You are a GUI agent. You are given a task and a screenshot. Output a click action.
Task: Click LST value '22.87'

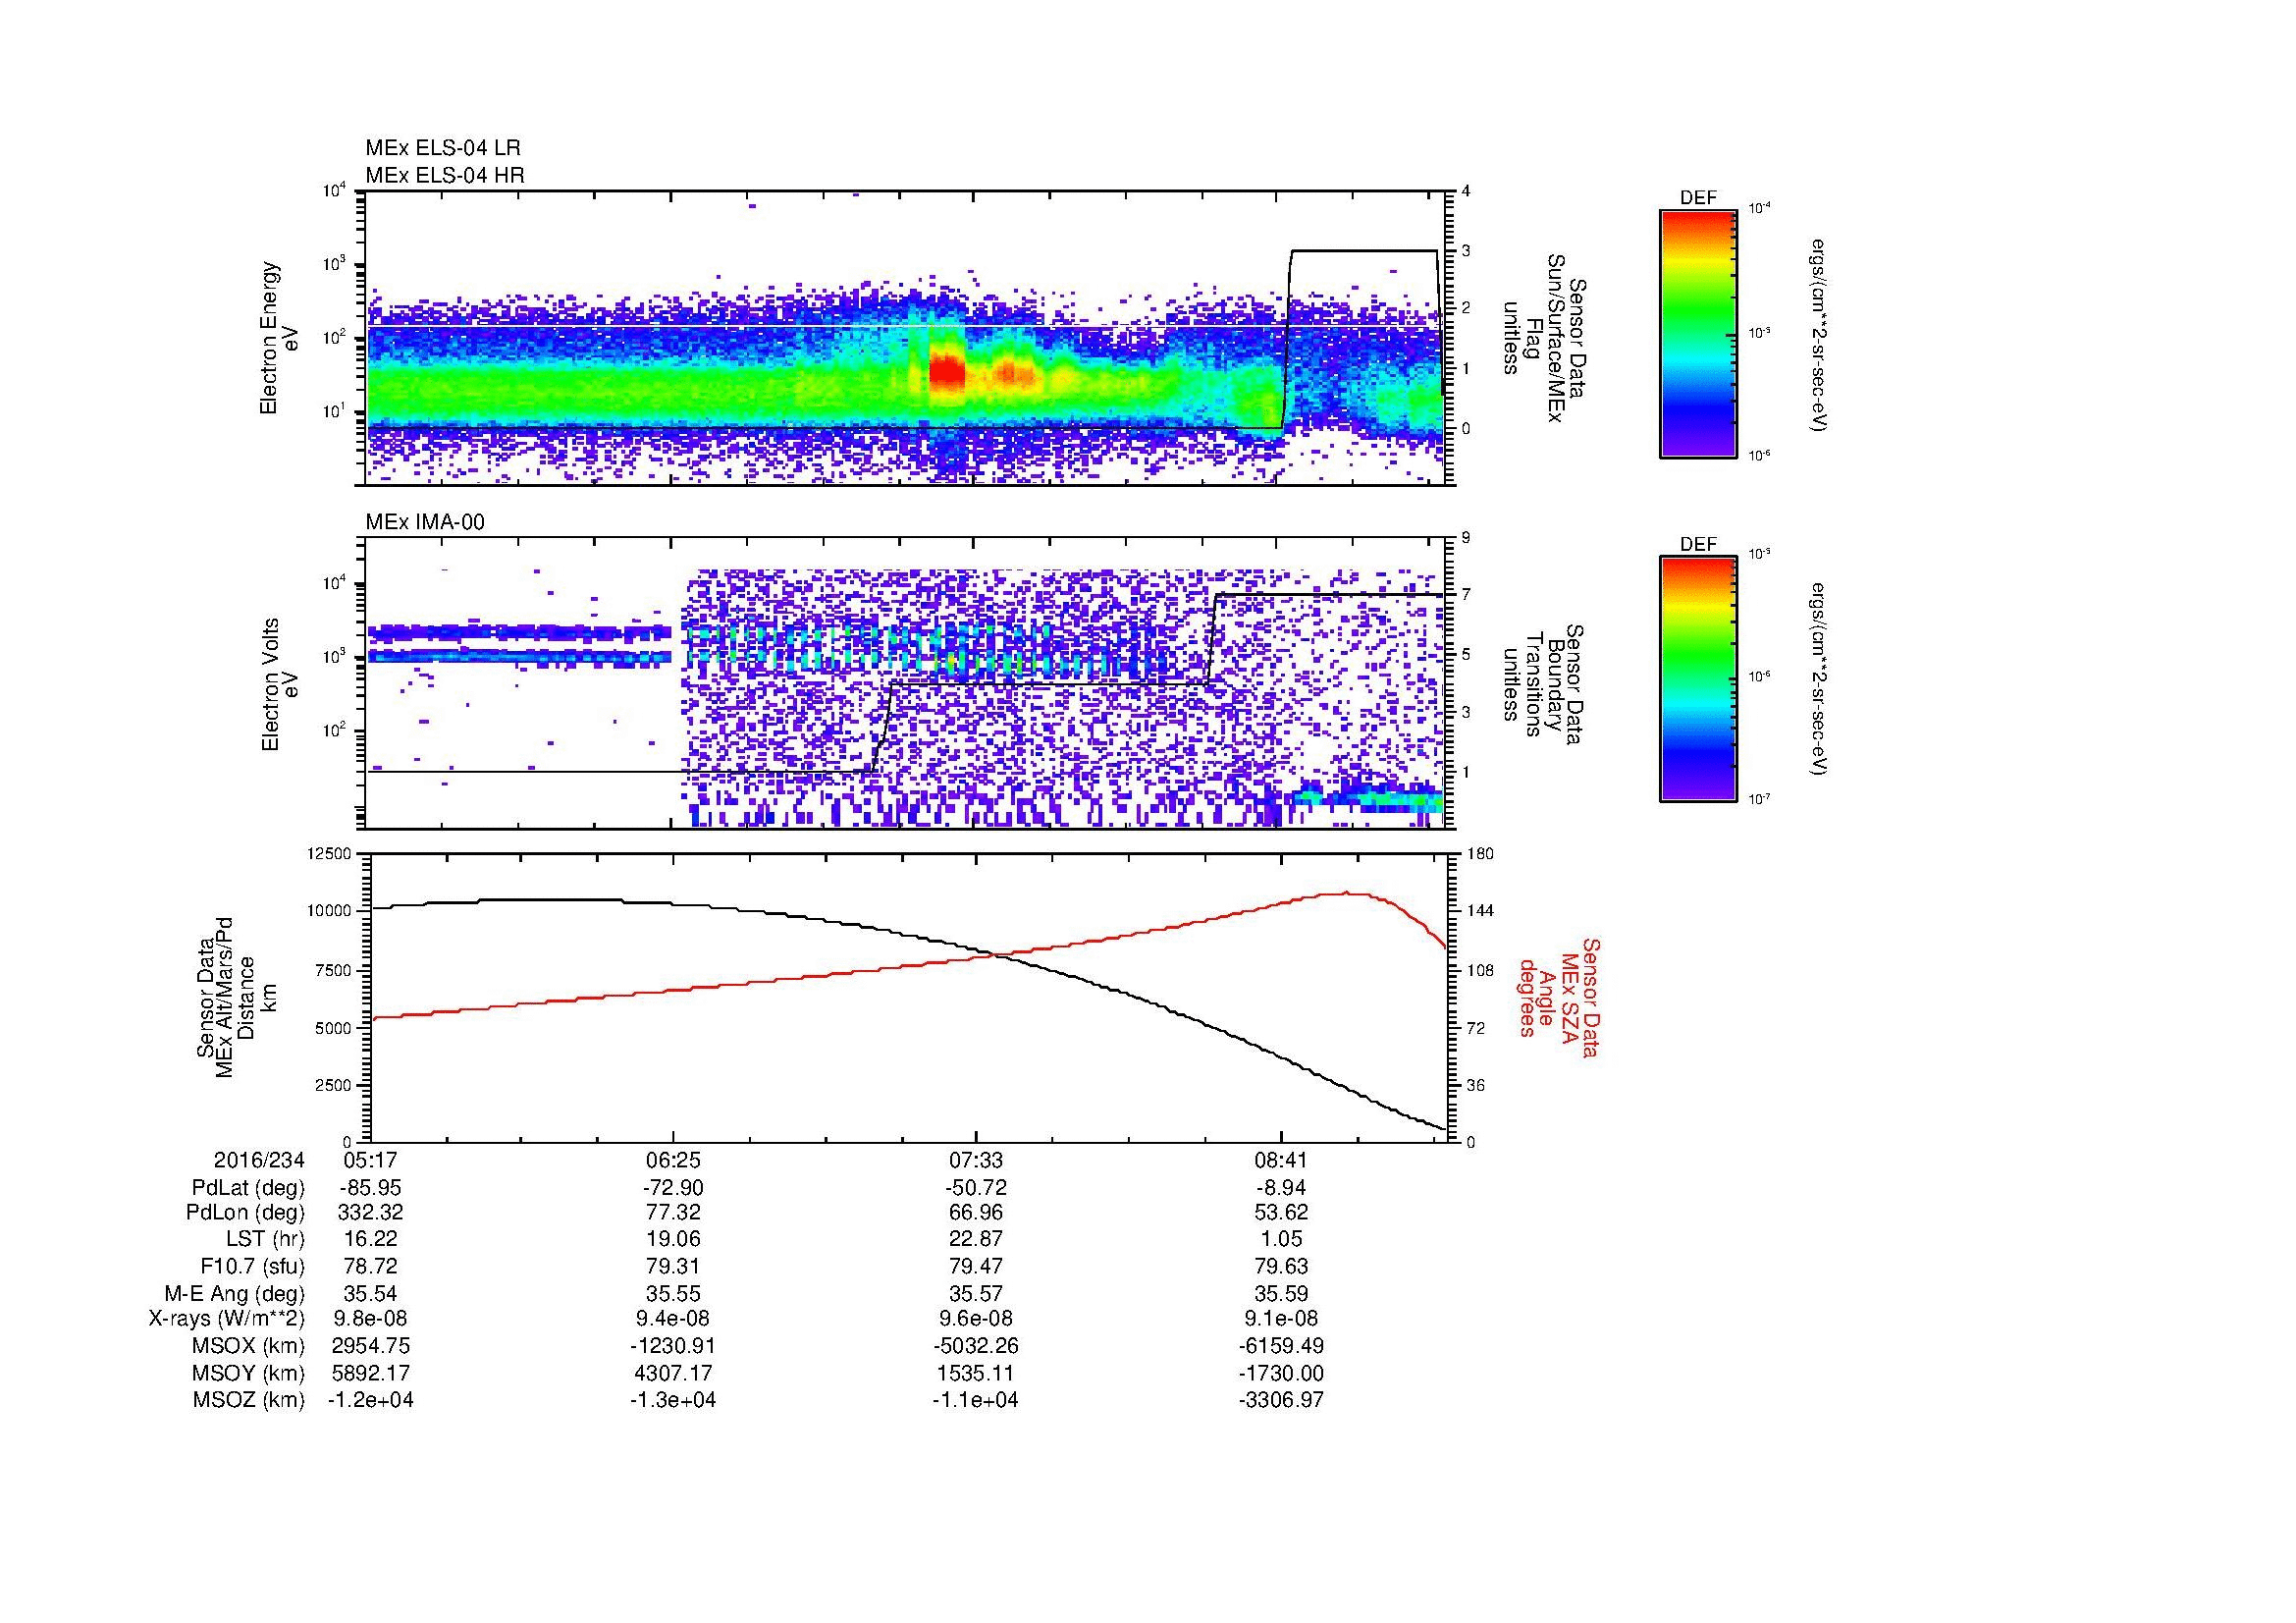[976, 1239]
